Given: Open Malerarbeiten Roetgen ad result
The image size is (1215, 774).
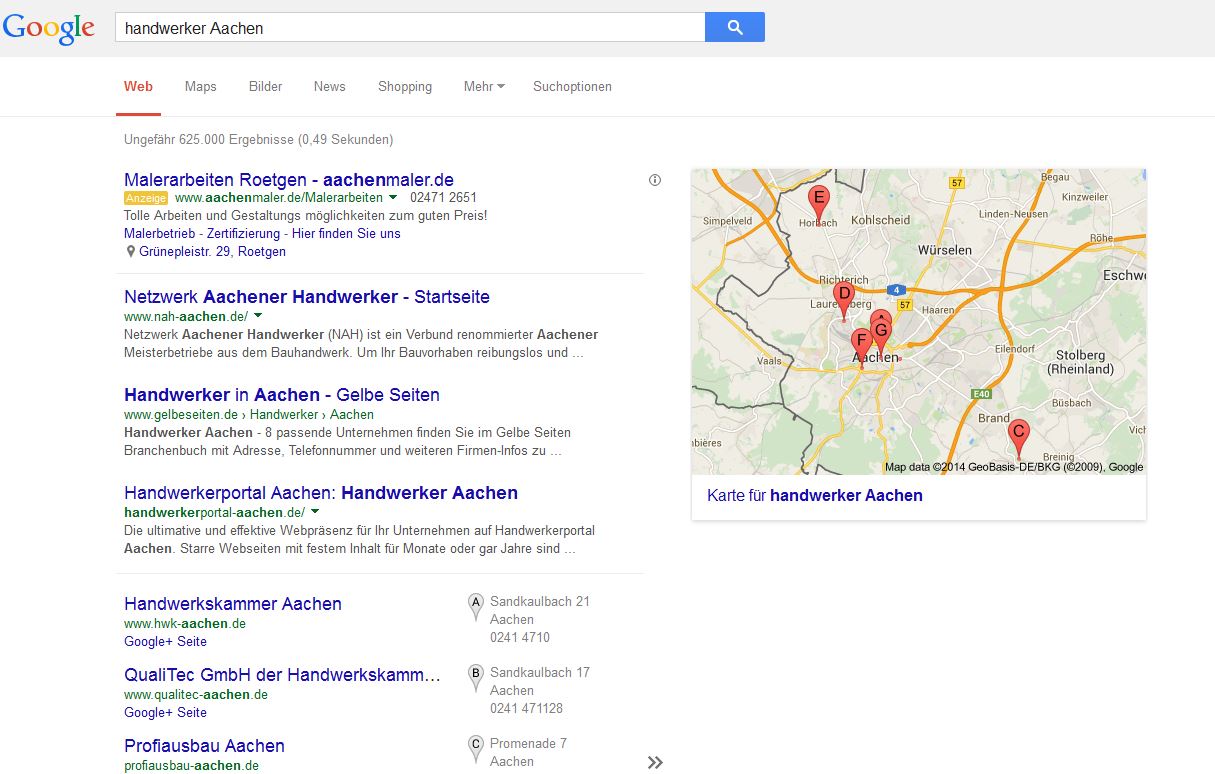Looking at the screenshot, I should (x=289, y=180).
